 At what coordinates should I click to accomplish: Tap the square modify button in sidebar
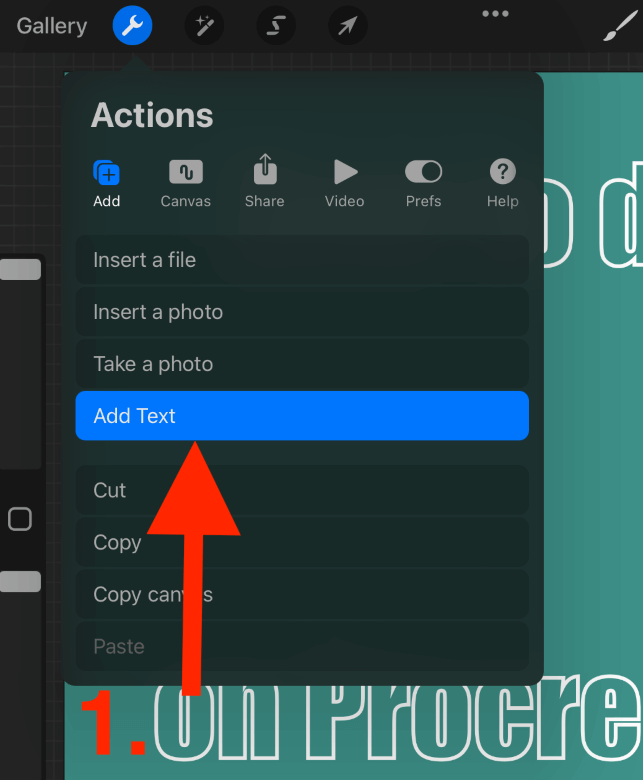pos(20,519)
